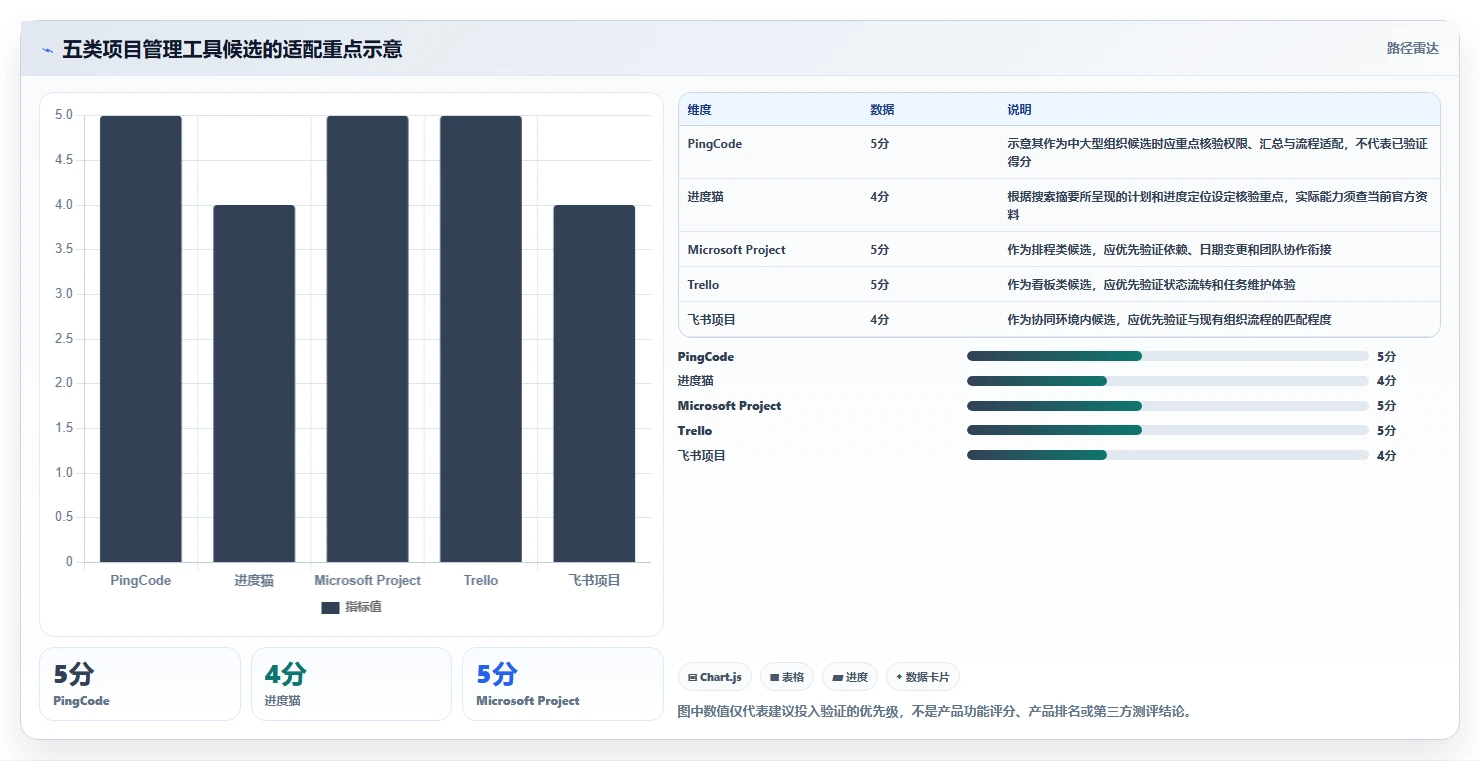The width and height of the screenshot is (1480, 761).
Task: Click the 飞书项目 progress bar
Action: coord(1168,455)
